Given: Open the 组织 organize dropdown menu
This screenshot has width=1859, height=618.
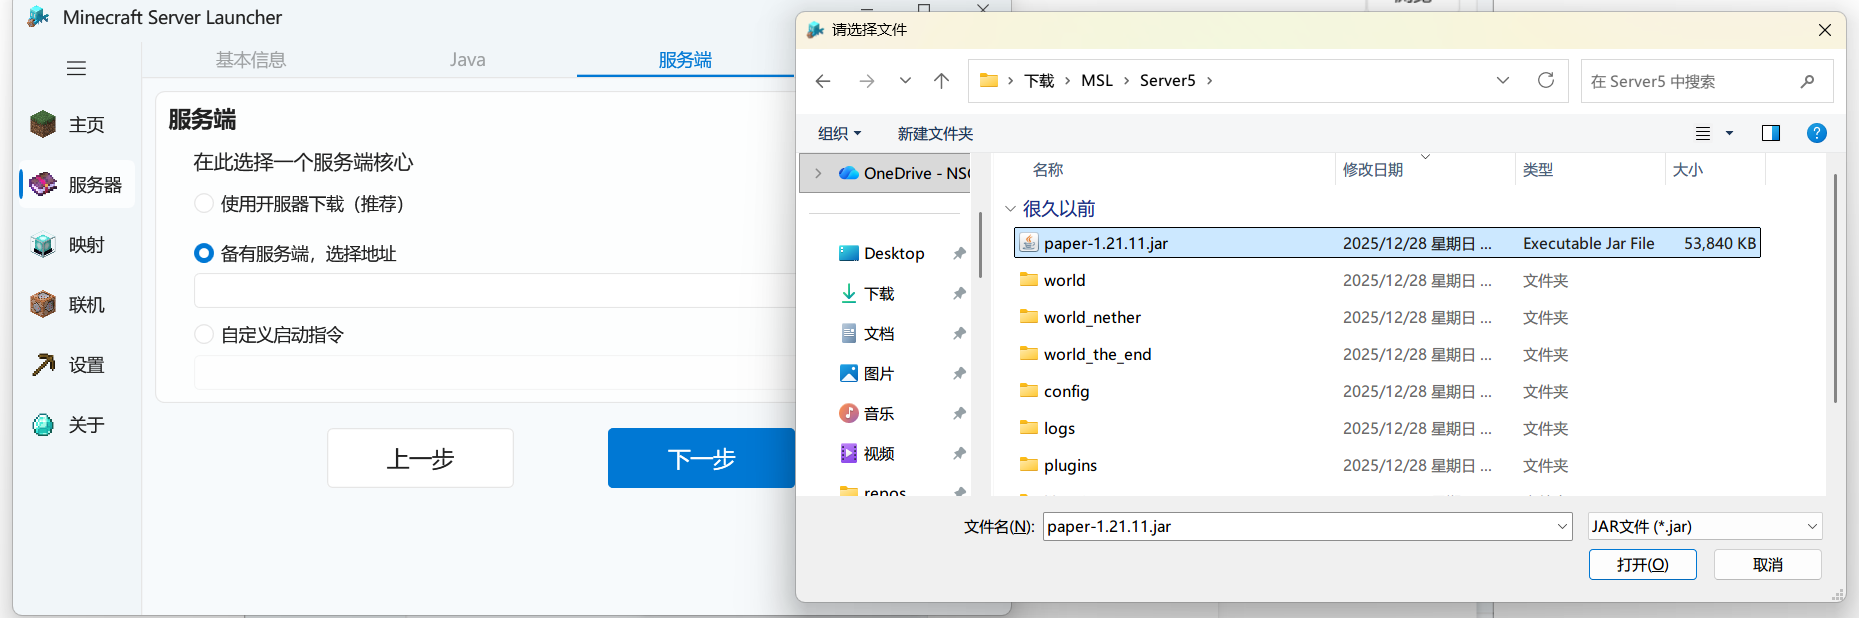Looking at the screenshot, I should (x=838, y=133).
